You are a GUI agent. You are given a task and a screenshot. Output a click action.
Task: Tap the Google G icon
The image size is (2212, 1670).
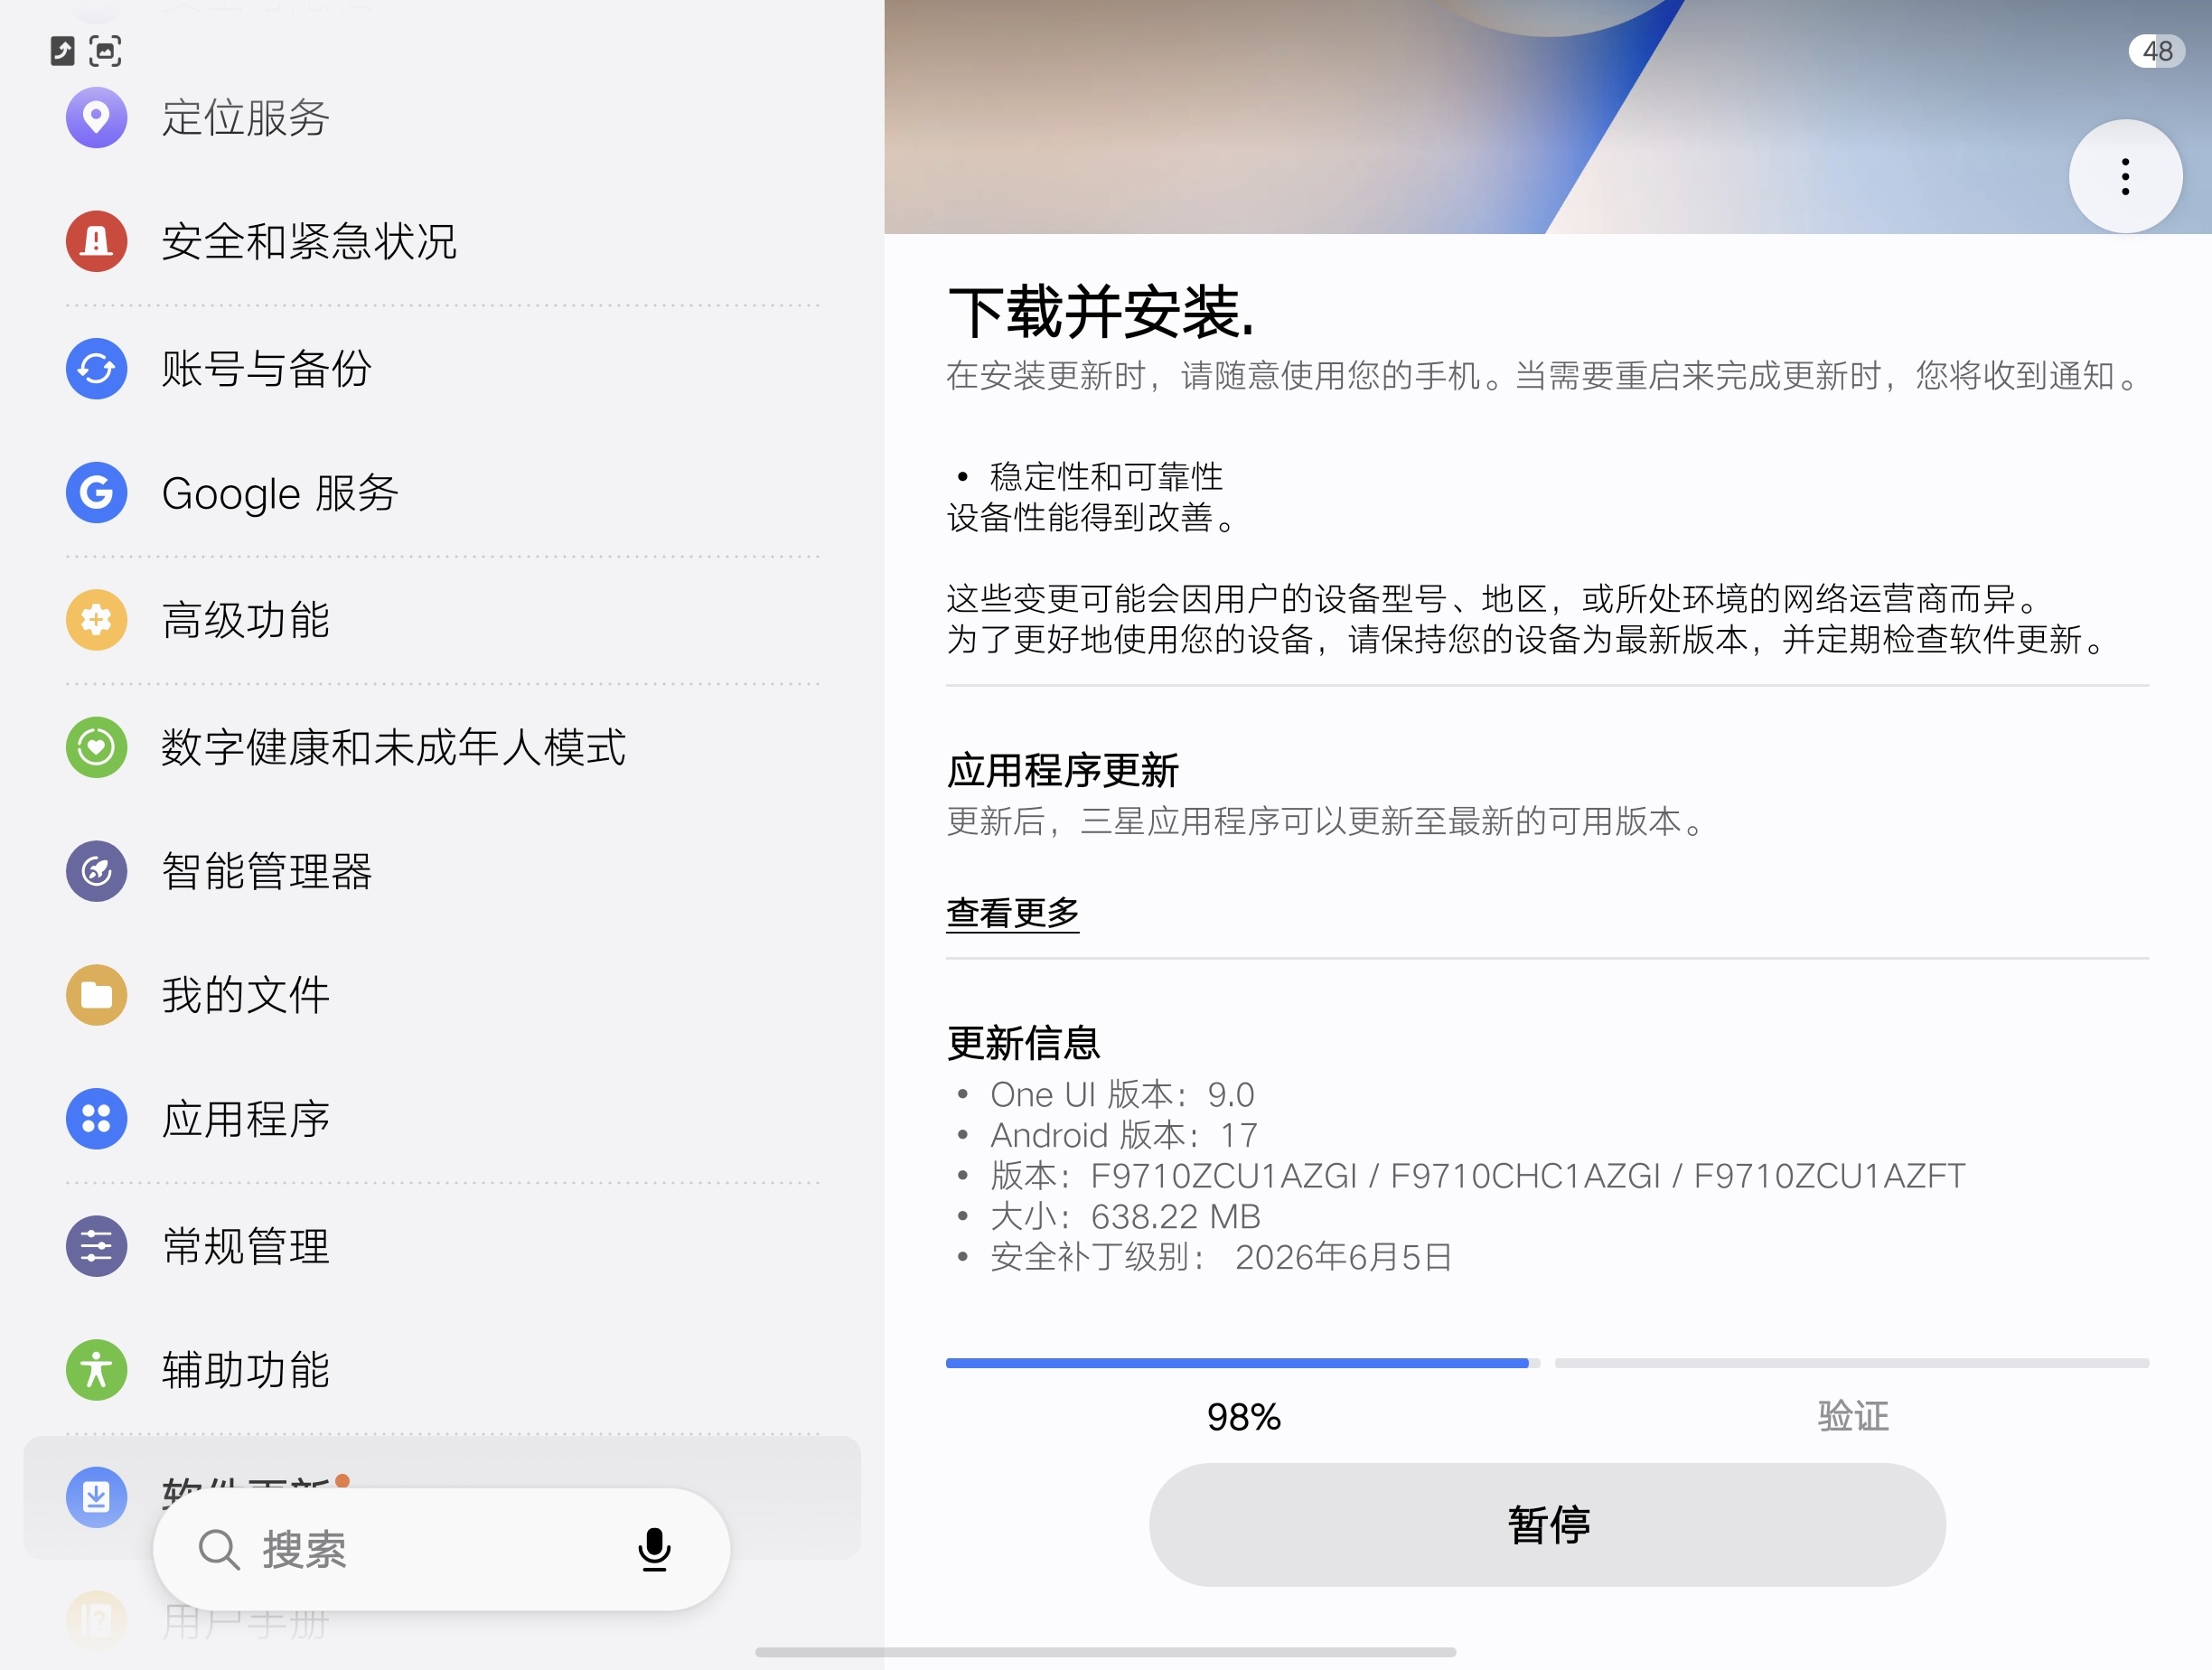tap(96, 492)
